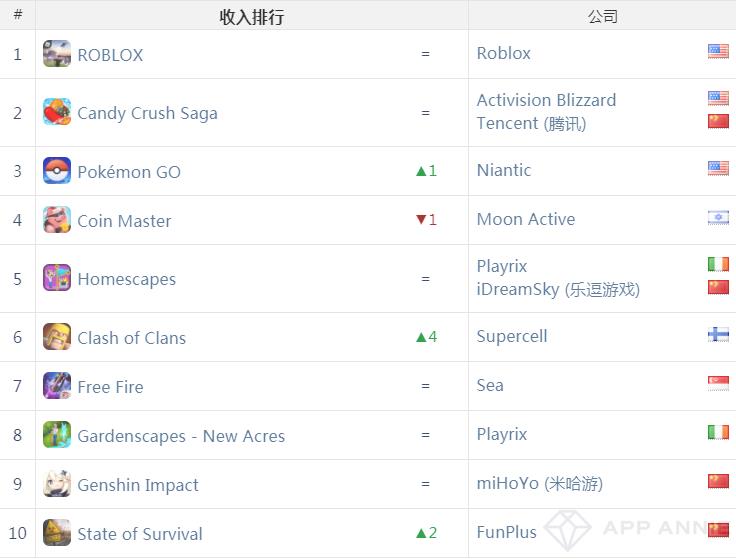Select the Free Fire app icon

tap(57, 385)
